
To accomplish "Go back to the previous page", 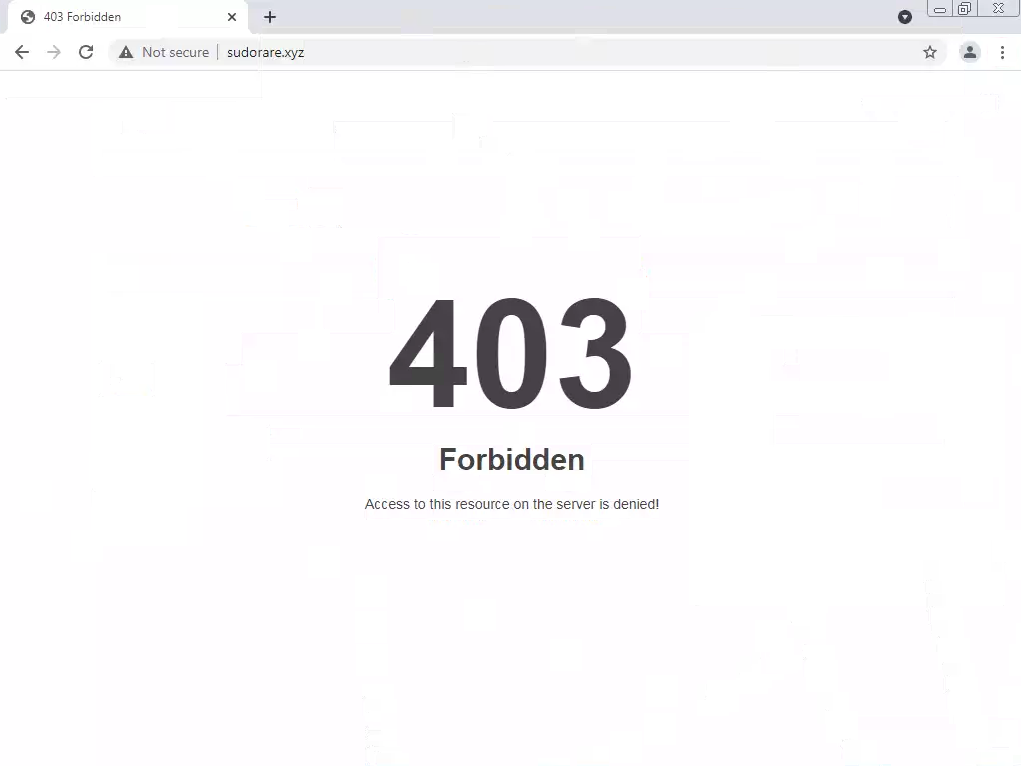I will pos(21,52).
